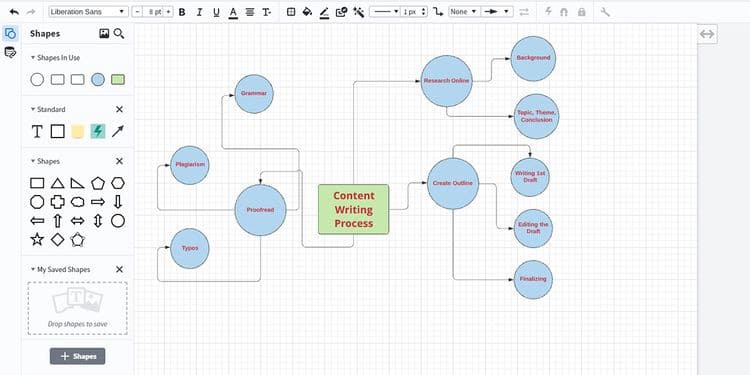Open the fill color bucket tool

pos(308,12)
